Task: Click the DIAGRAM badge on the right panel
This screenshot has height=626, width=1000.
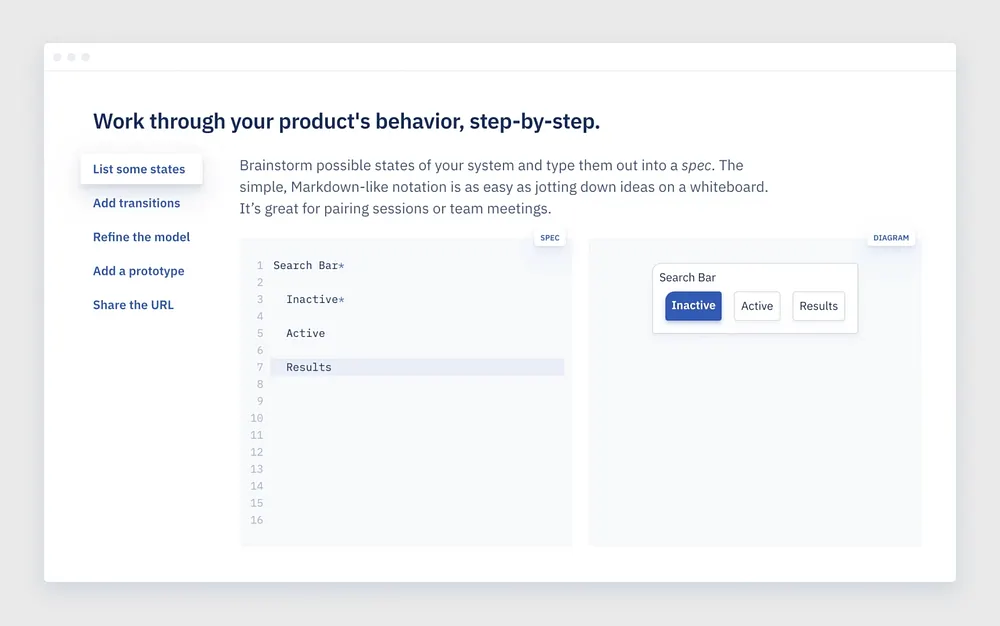Action: pos(891,238)
